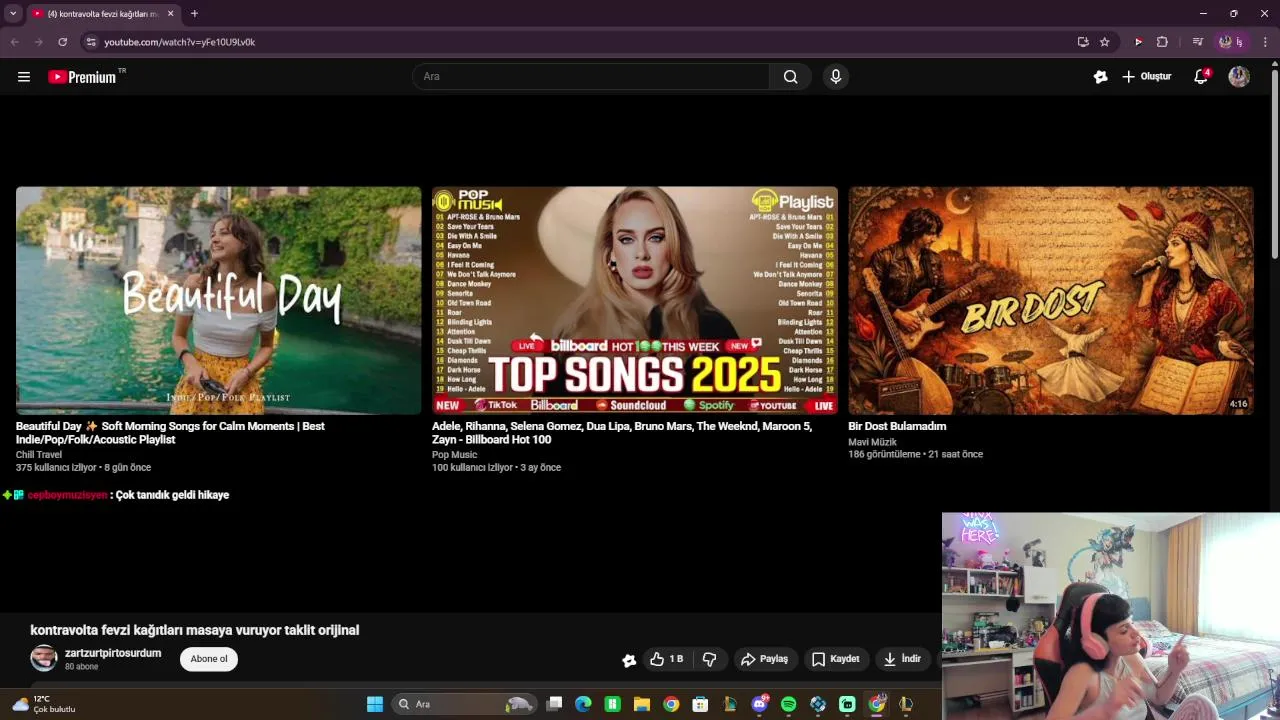This screenshot has height=720, width=1280.
Task: Bookmark this page with the star
Action: pos(1105,42)
